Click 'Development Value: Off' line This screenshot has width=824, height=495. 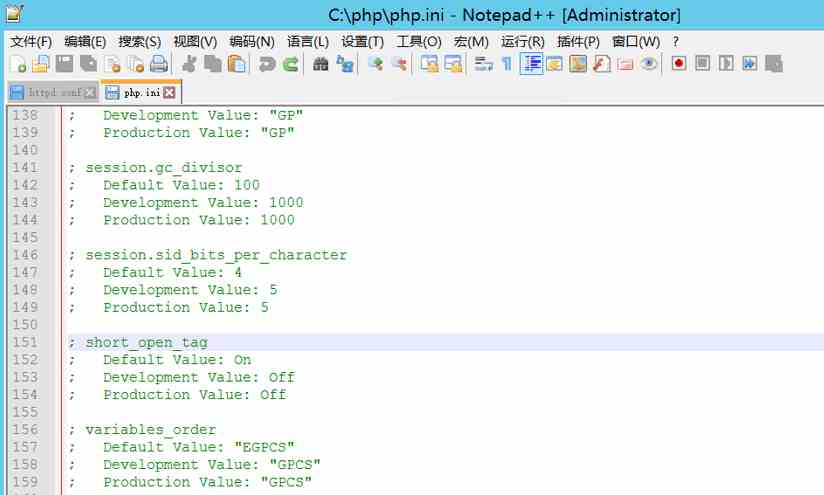[x=199, y=377]
